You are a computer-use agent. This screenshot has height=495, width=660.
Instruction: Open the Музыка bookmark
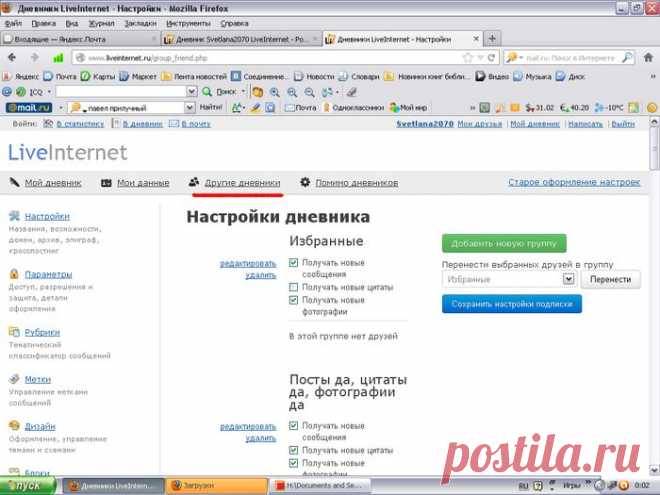(532, 77)
